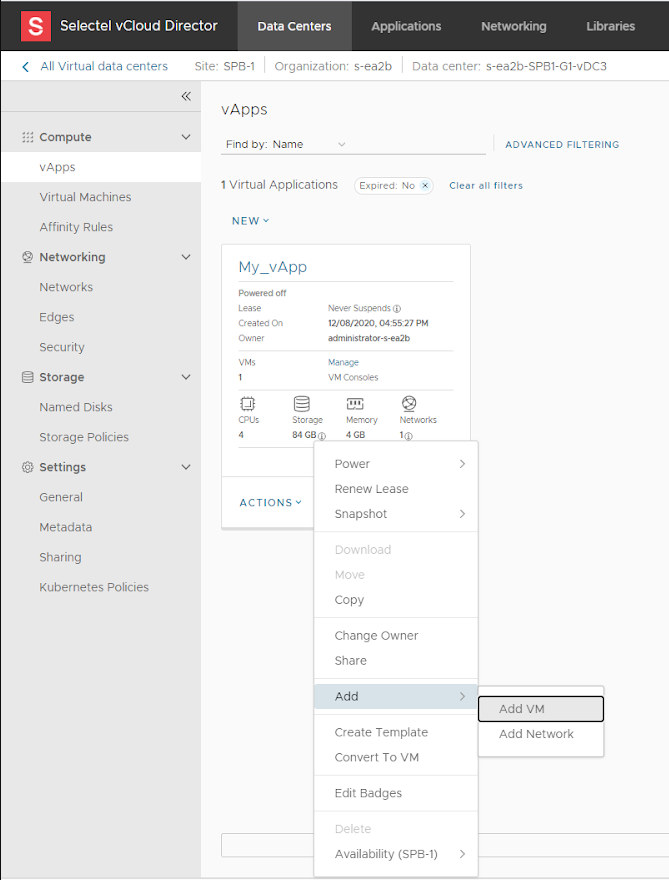Expand the Availability (SPB-1) submenu
Viewport: 669px width, 880px height.
[396, 854]
